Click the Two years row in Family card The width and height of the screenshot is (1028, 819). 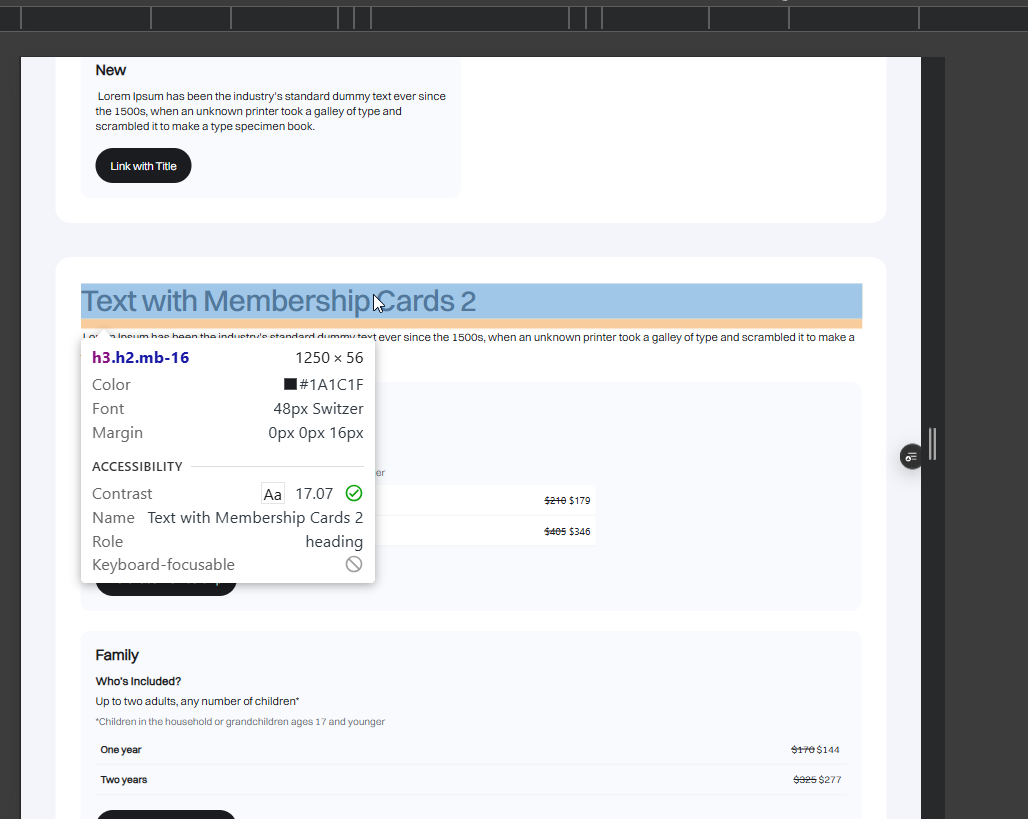click(471, 780)
